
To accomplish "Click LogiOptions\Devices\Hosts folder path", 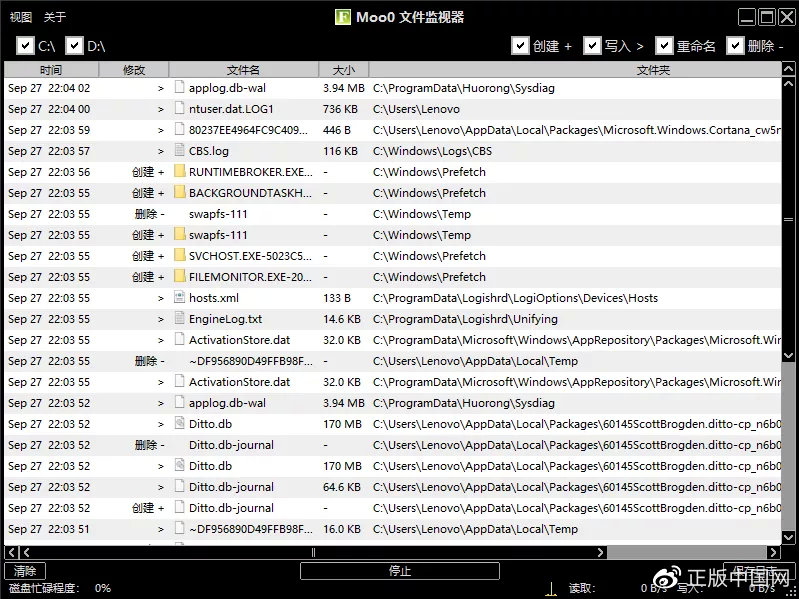I will (x=515, y=298).
